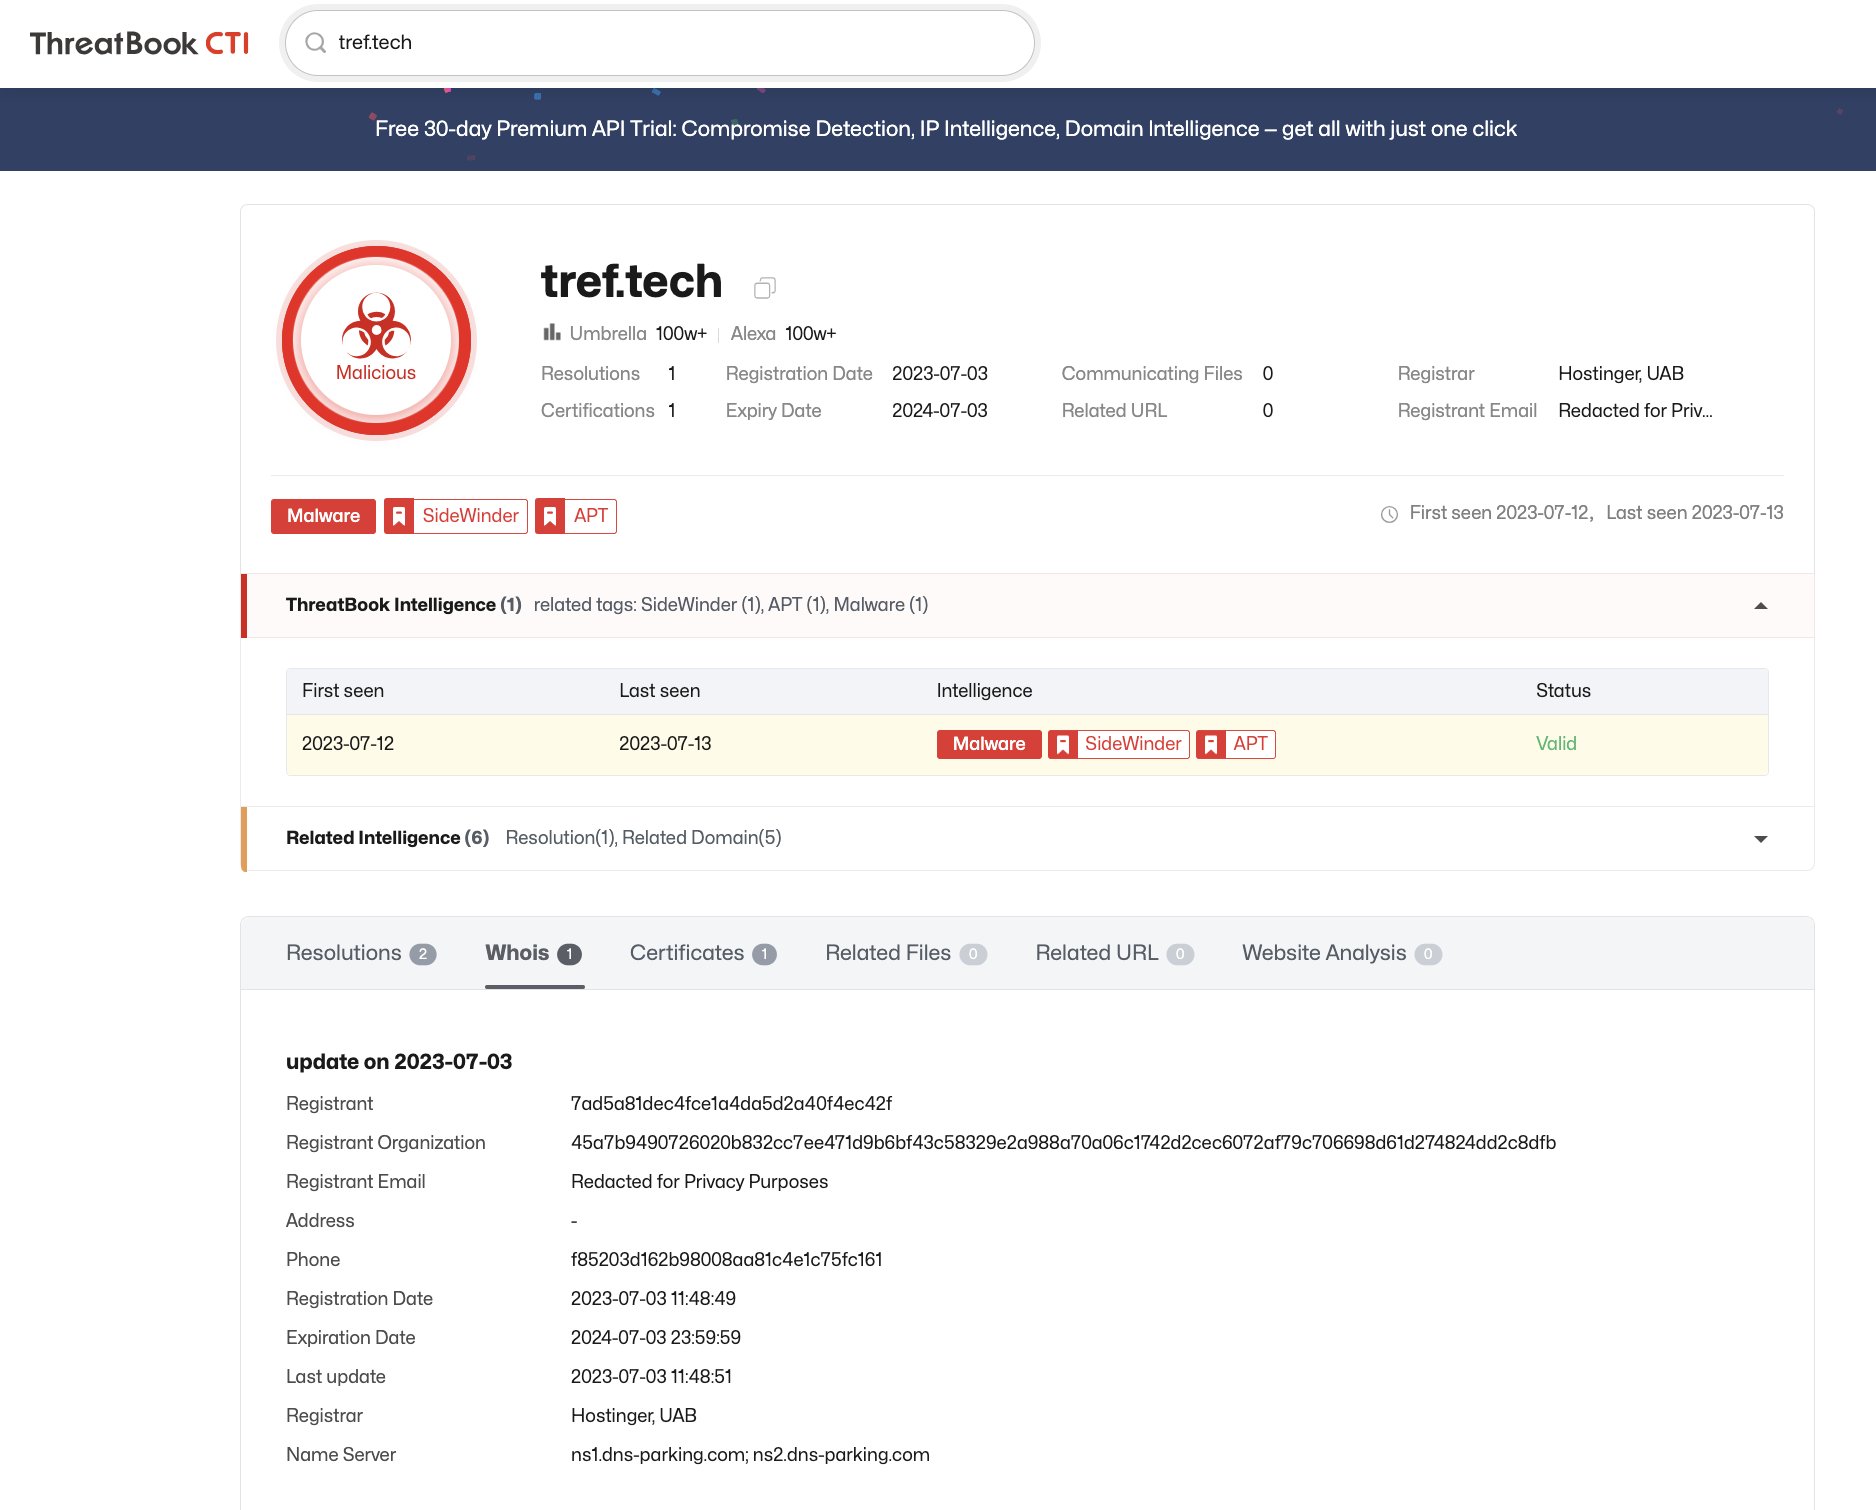Click the Valid status link
The height and width of the screenshot is (1510, 1876).
(1556, 743)
